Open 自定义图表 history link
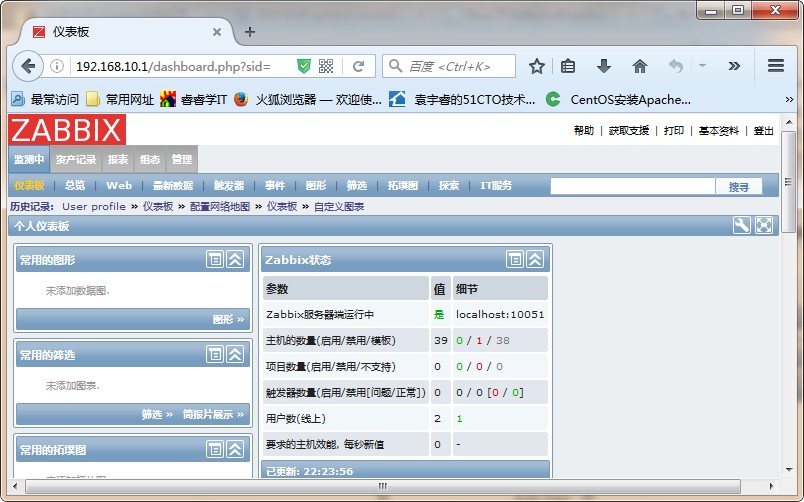 pyautogui.click(x=339, y=206)
